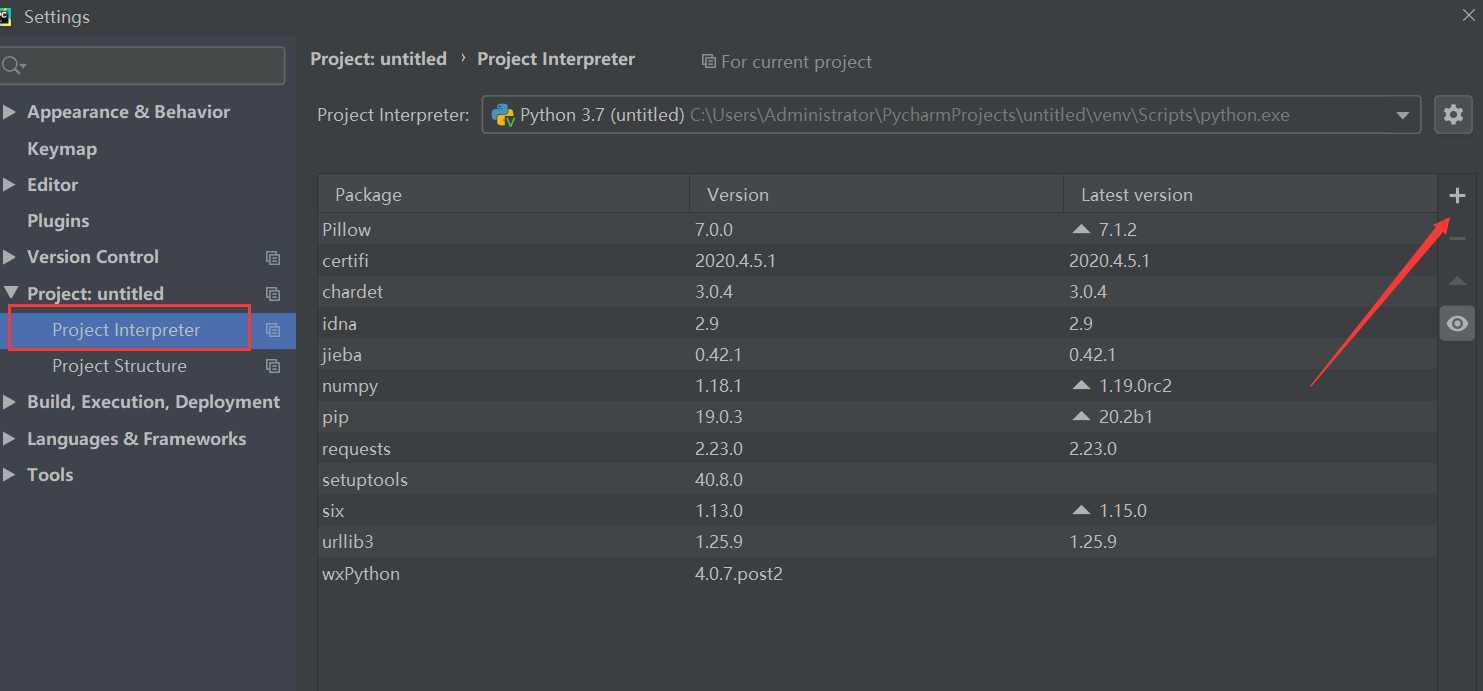Open Version Control settings label
Image resolution: width=1483 pixels, height=691 pixels.
click(x=93, y=257)
